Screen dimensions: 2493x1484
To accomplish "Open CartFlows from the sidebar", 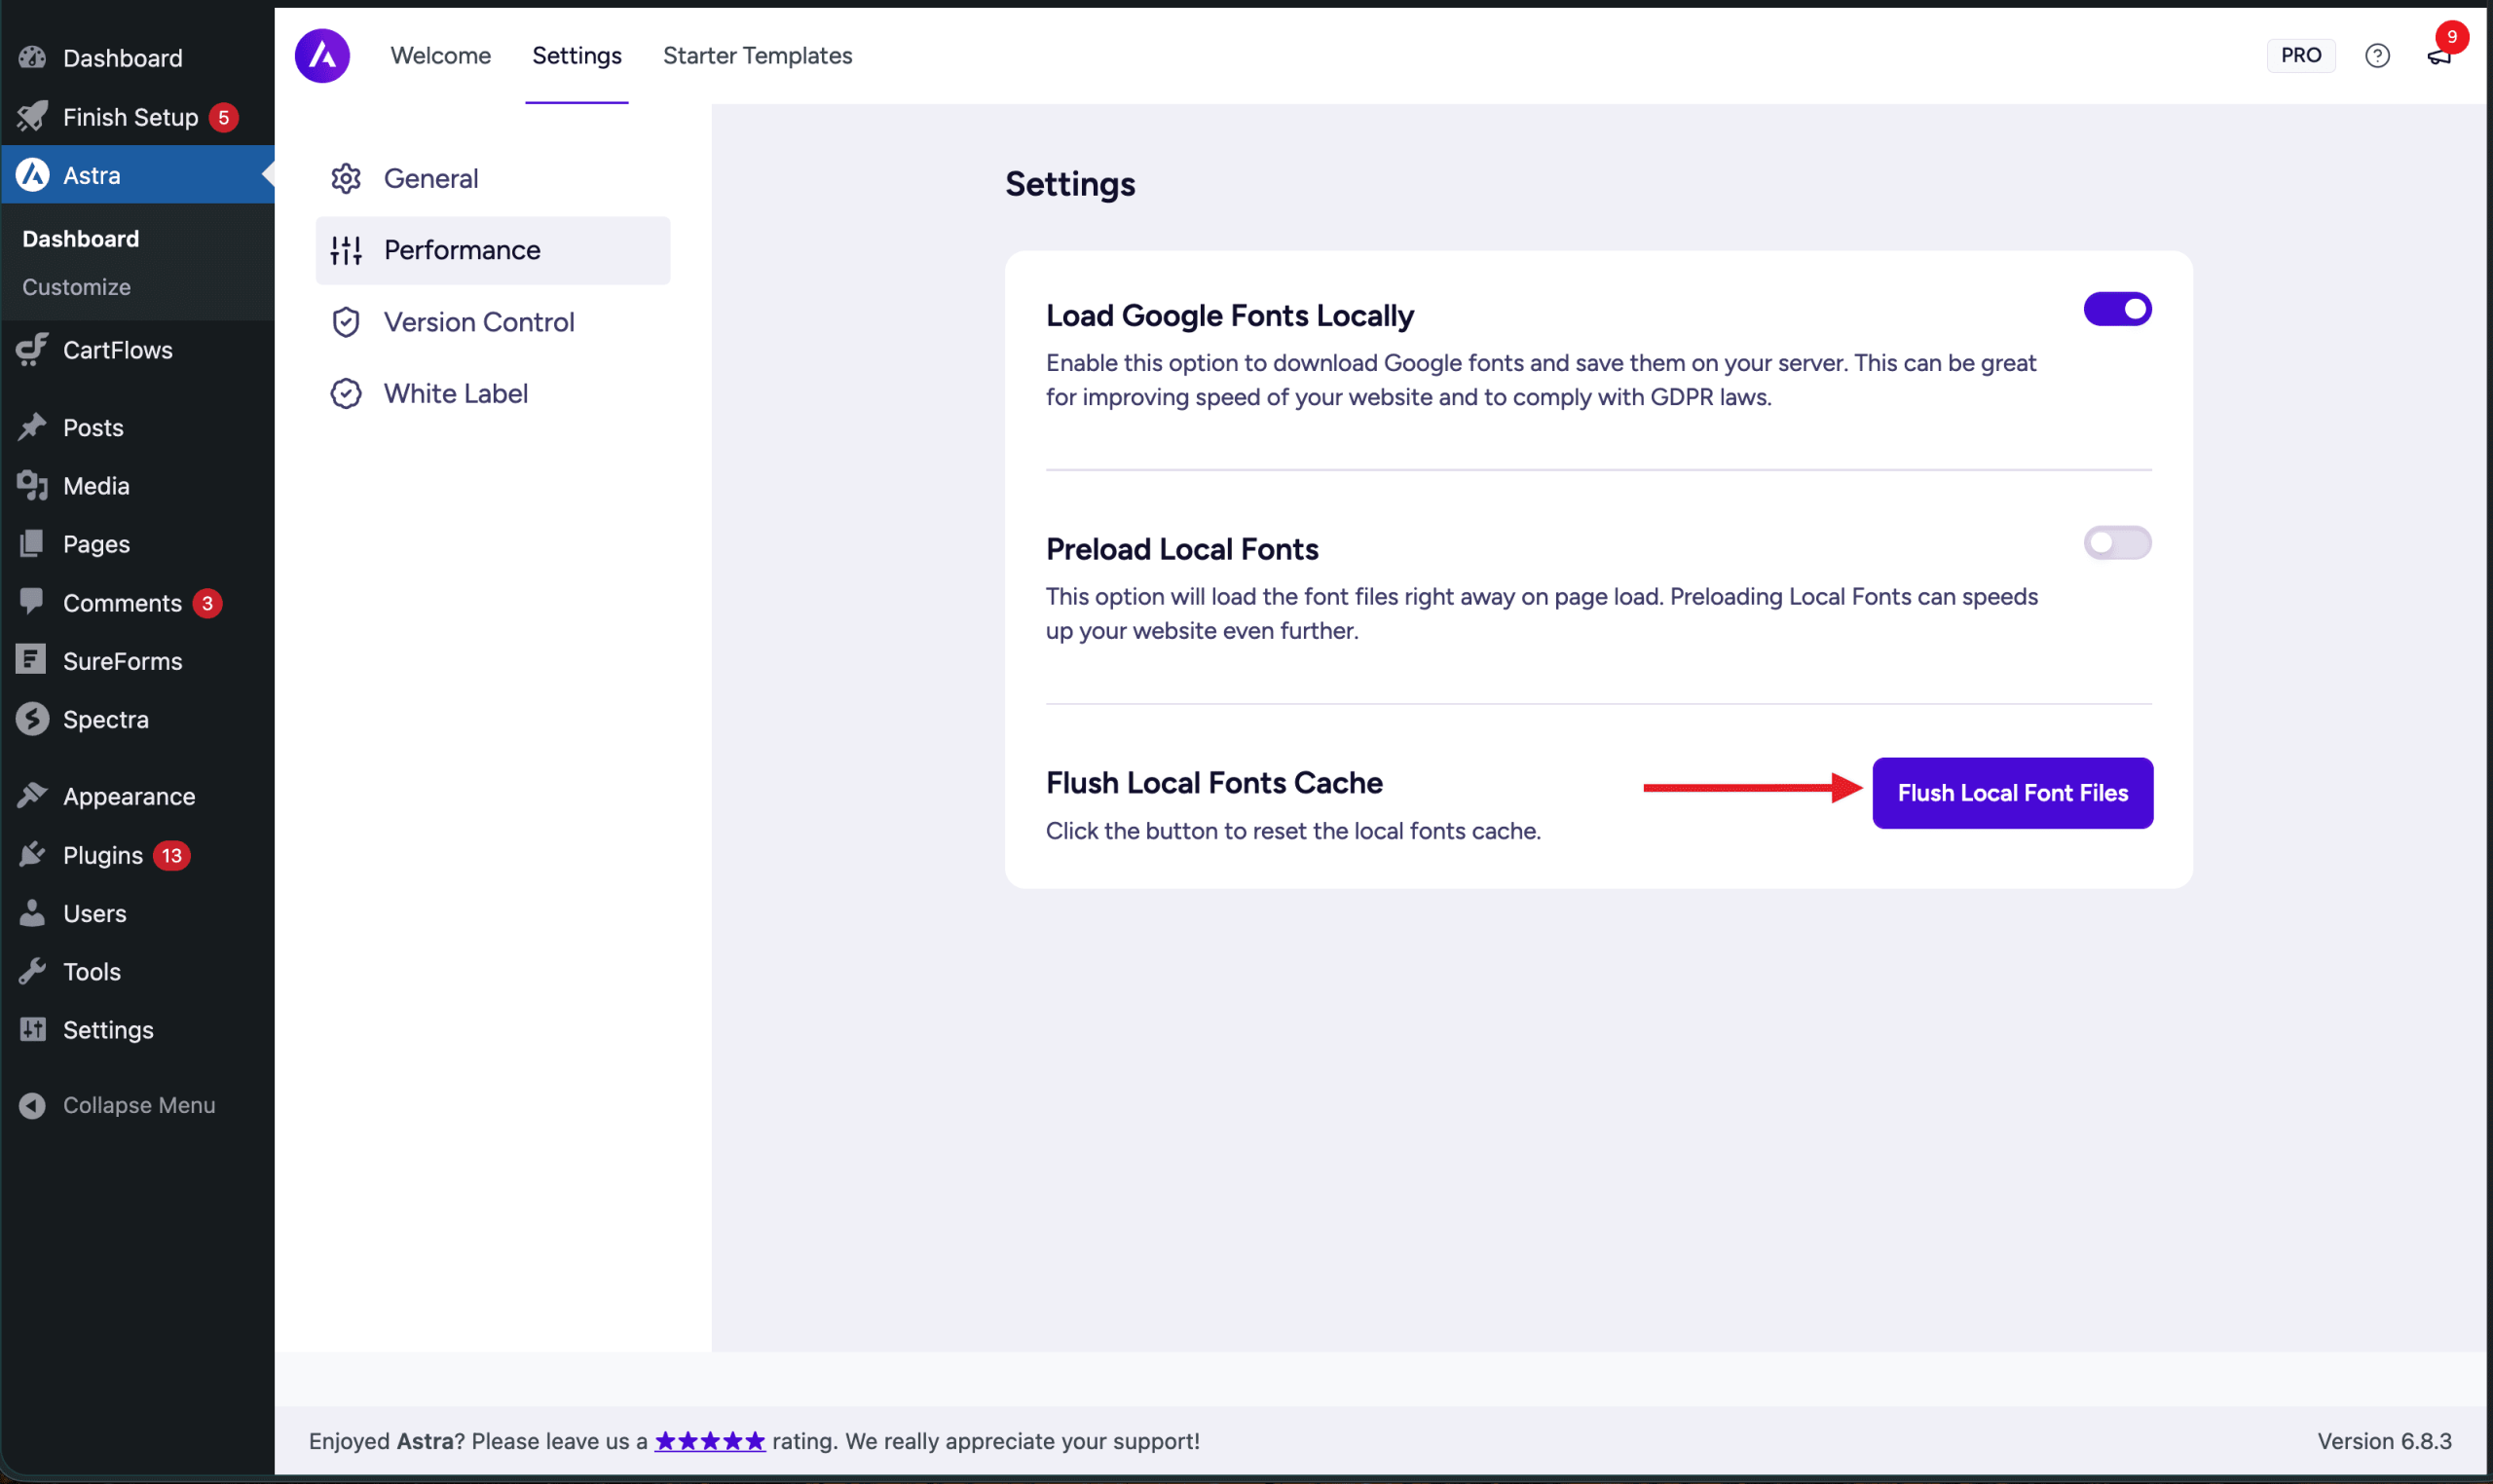I will click(117, 350).
